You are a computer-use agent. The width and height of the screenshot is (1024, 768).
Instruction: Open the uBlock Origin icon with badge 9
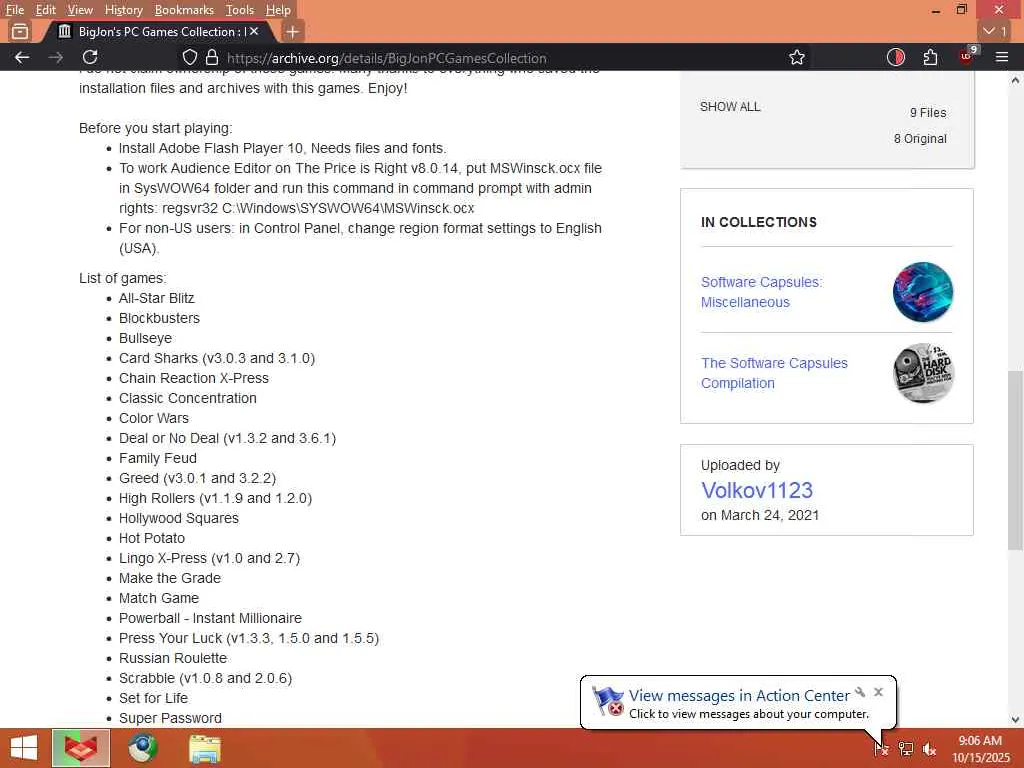(968, 56)
